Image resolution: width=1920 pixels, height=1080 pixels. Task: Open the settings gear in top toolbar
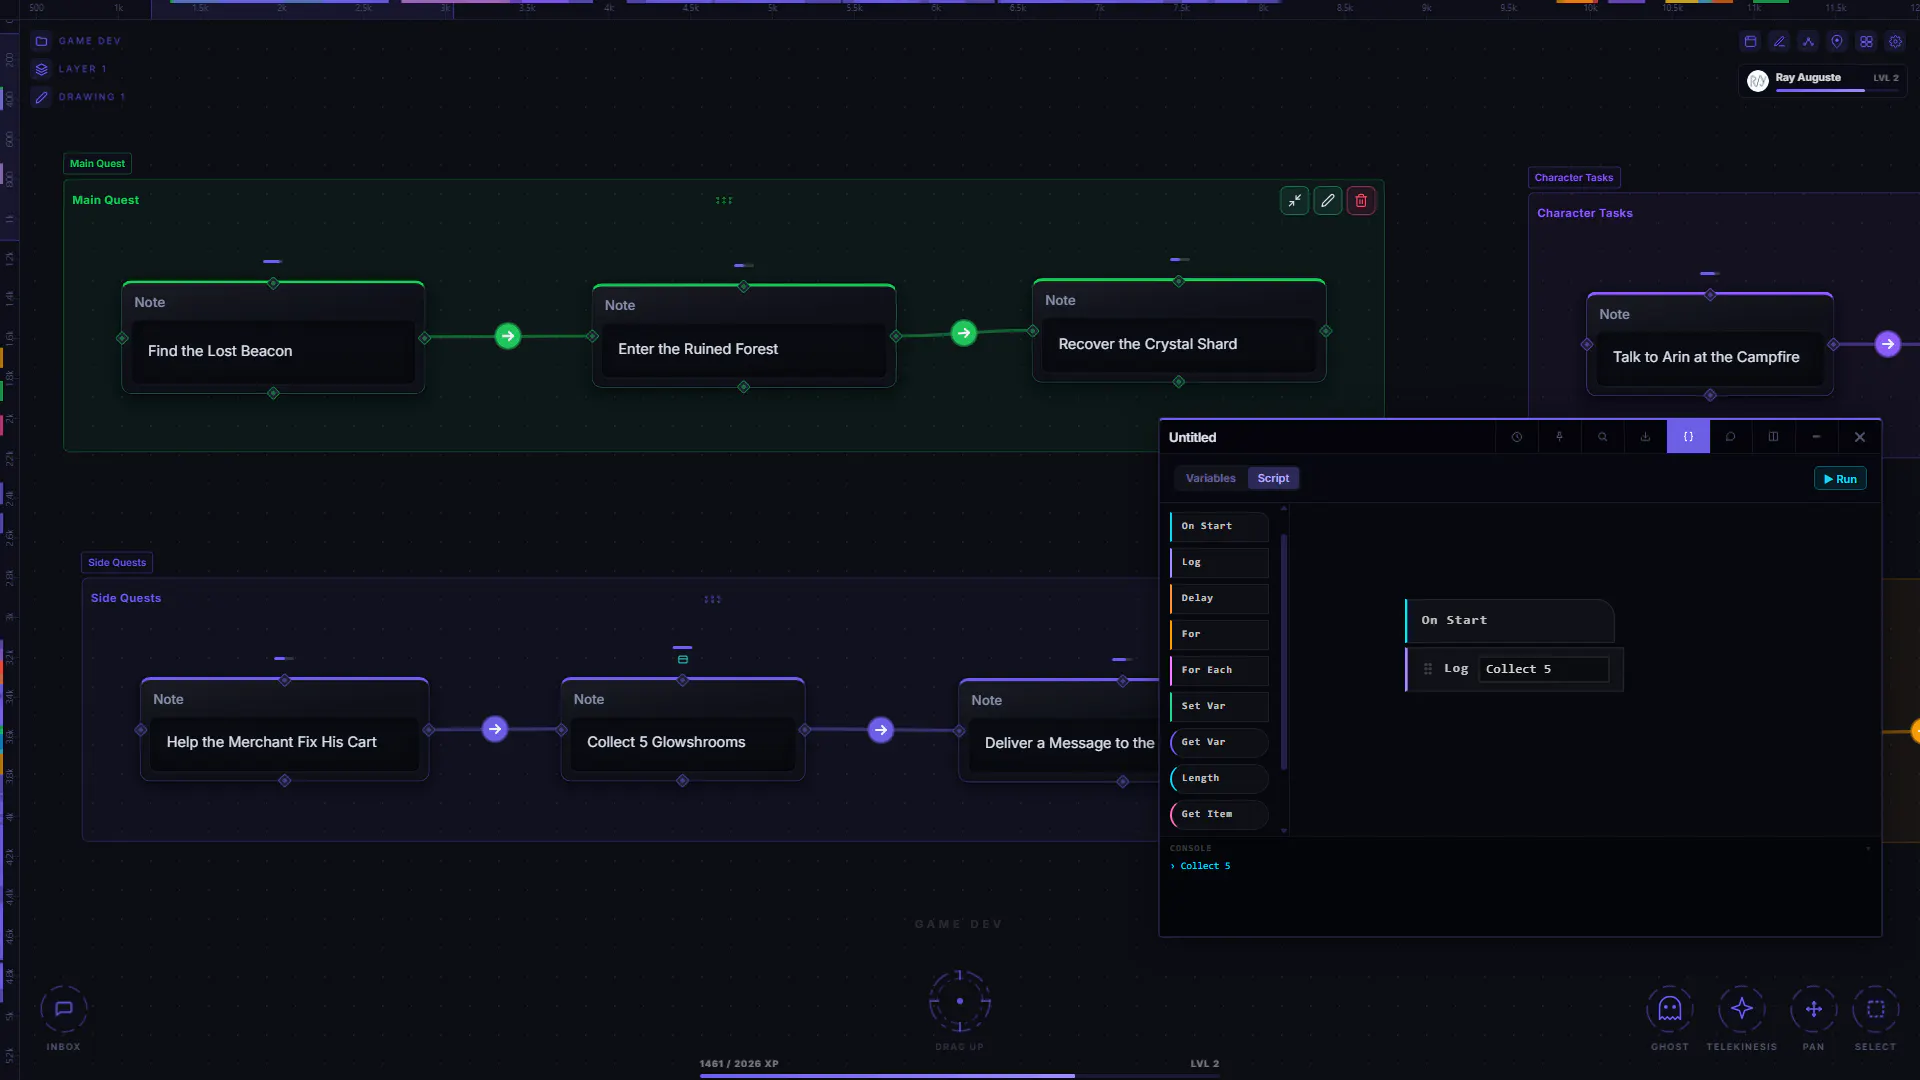pos(1895,42)
